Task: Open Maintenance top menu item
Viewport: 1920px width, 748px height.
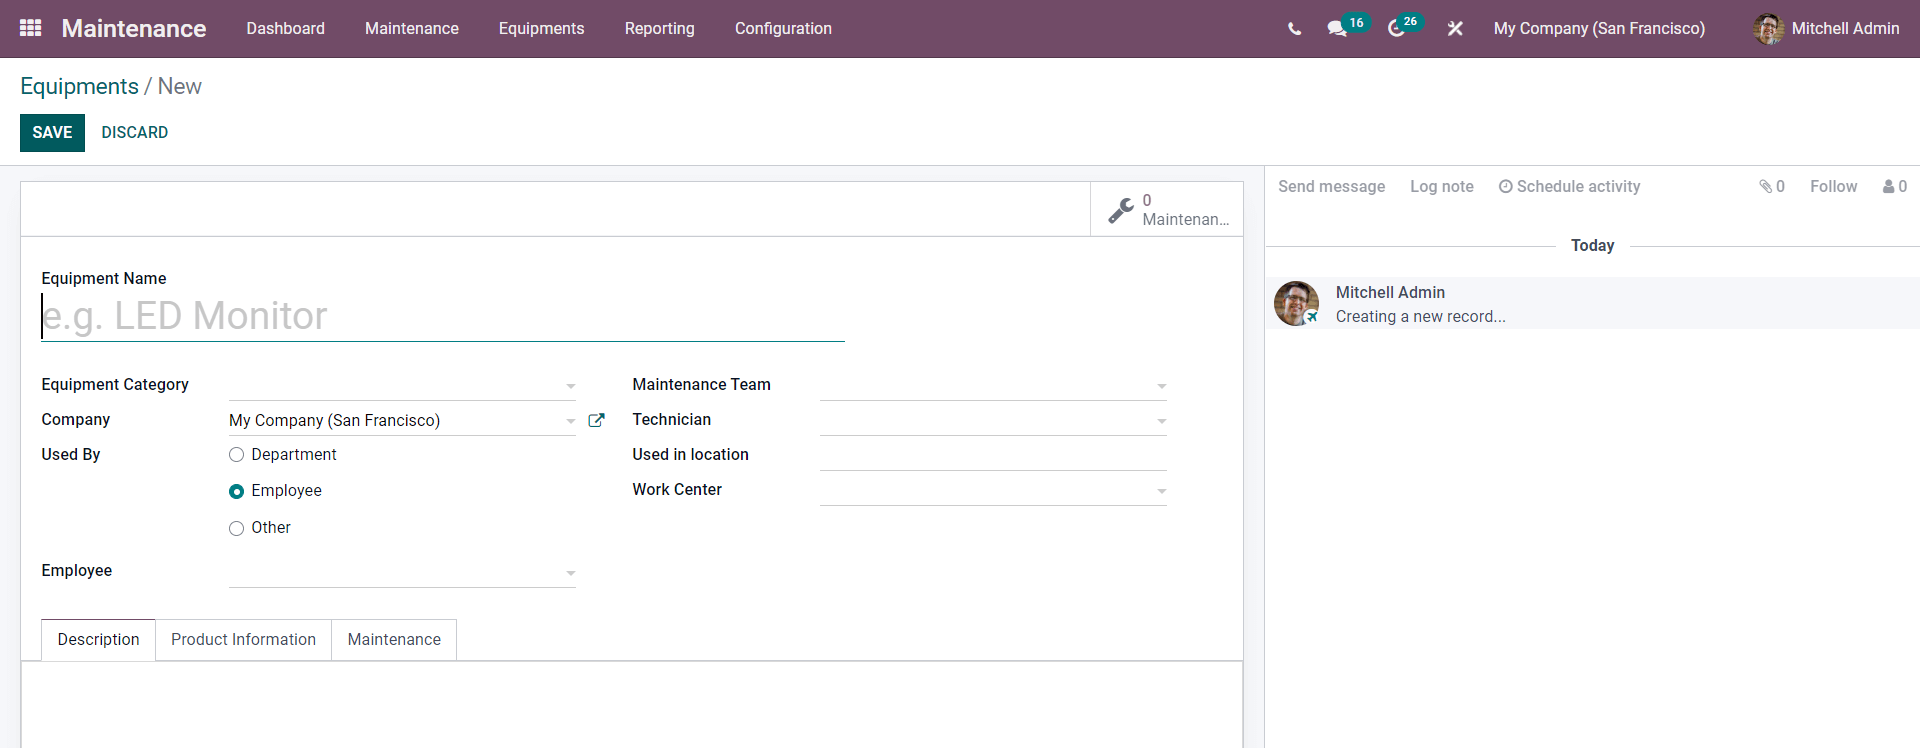Action: point(412,28)
